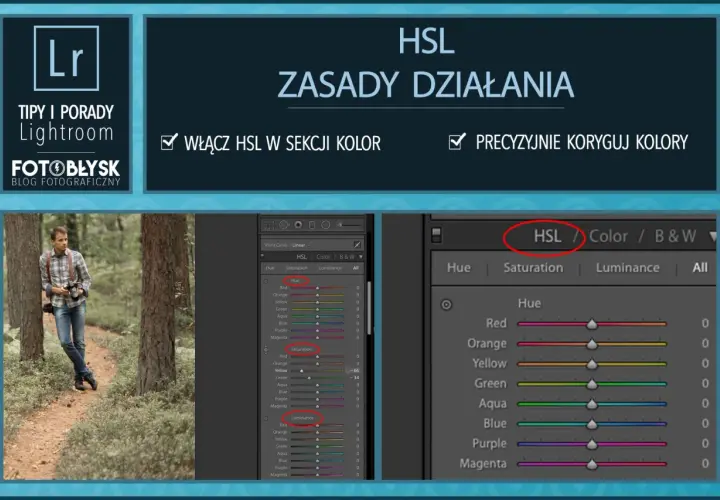
Task: Click the enlarged Yellow hue value field
Action: click(705, 363)
